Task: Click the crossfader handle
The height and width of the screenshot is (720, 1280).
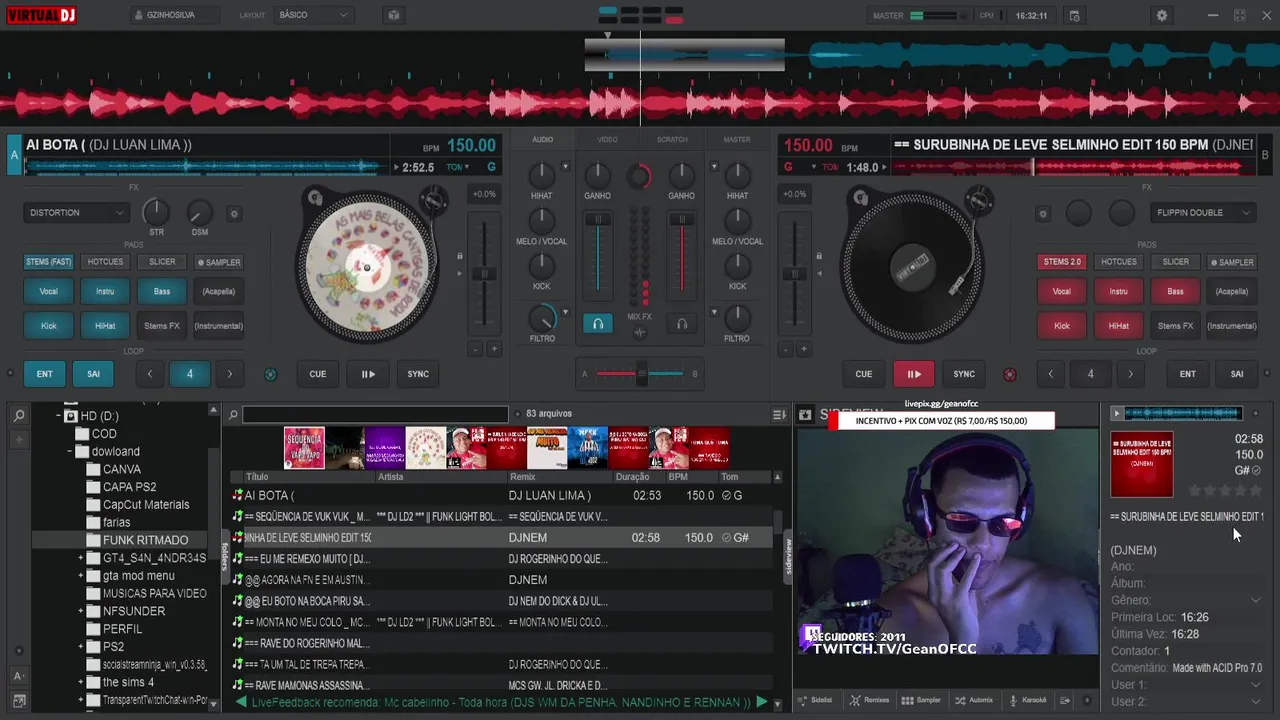Action: [x=641, y=374]
